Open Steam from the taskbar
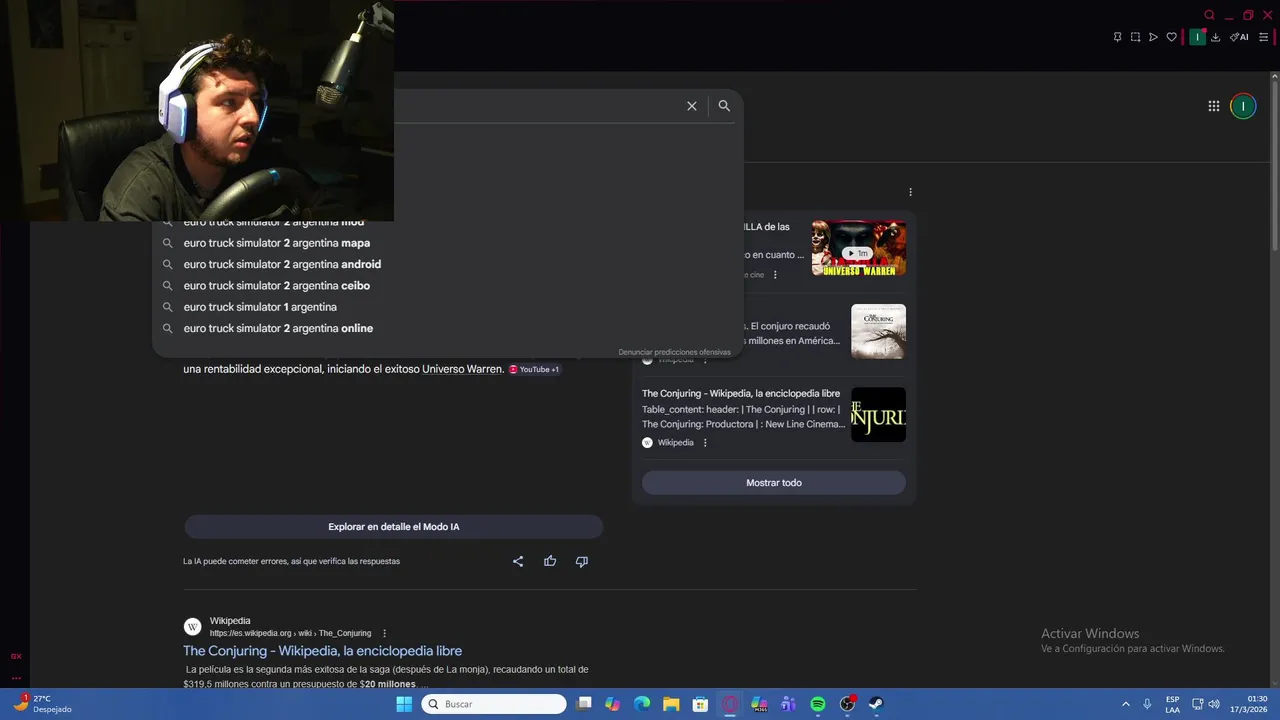Image resolution: width=1280 pixels, height=720 pixels. tap(876, 704)
